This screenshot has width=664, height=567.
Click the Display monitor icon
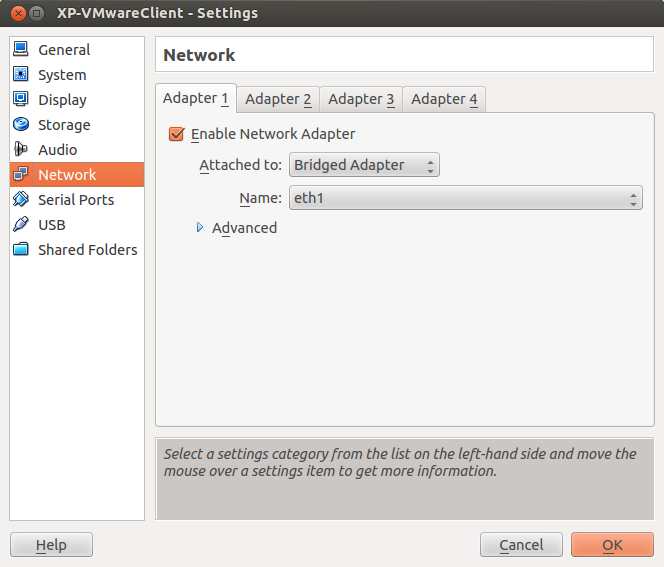[x=21, y=99]
